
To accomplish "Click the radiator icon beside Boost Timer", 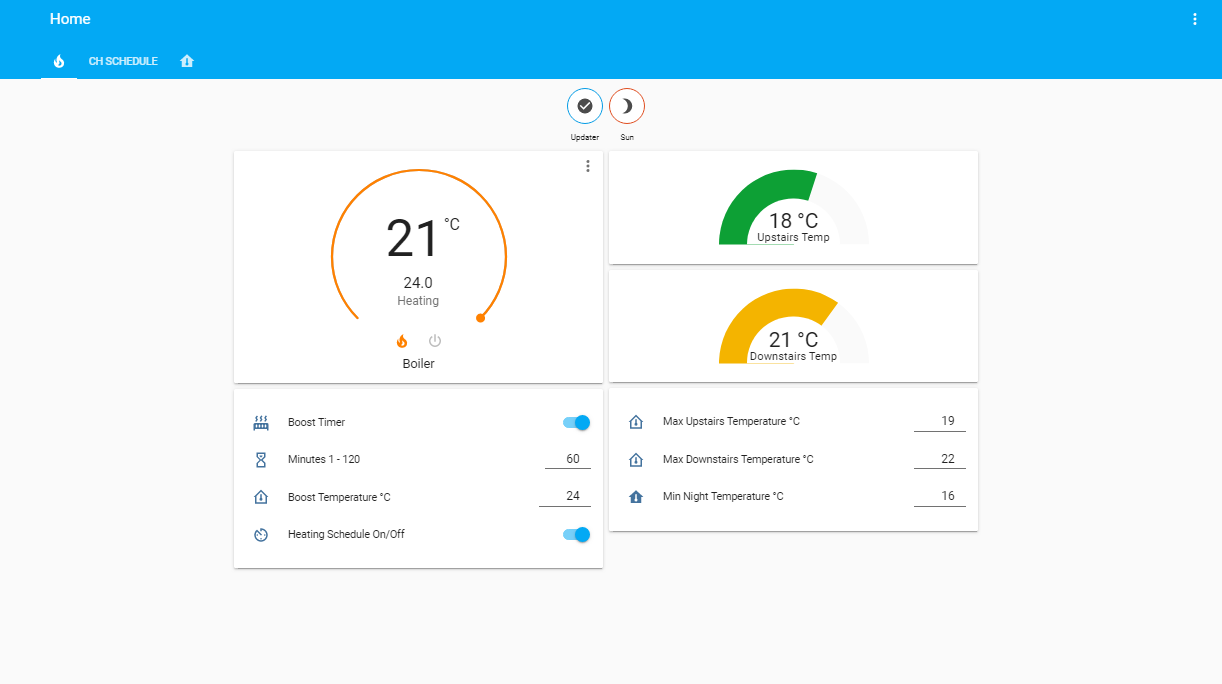I will click(261, 422).
